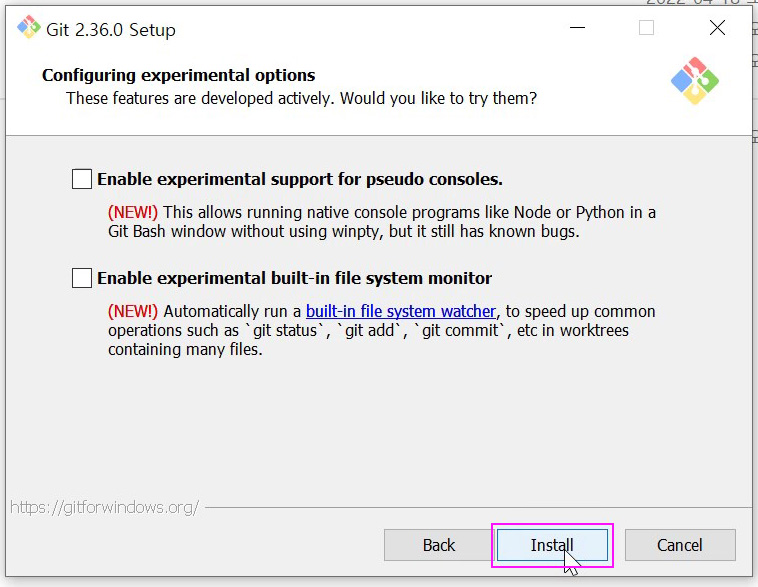Image resolution: width=758 pixels, height=587 pixels.
Task: Open the built-in file system watcher link
Action: click(400, 311)
